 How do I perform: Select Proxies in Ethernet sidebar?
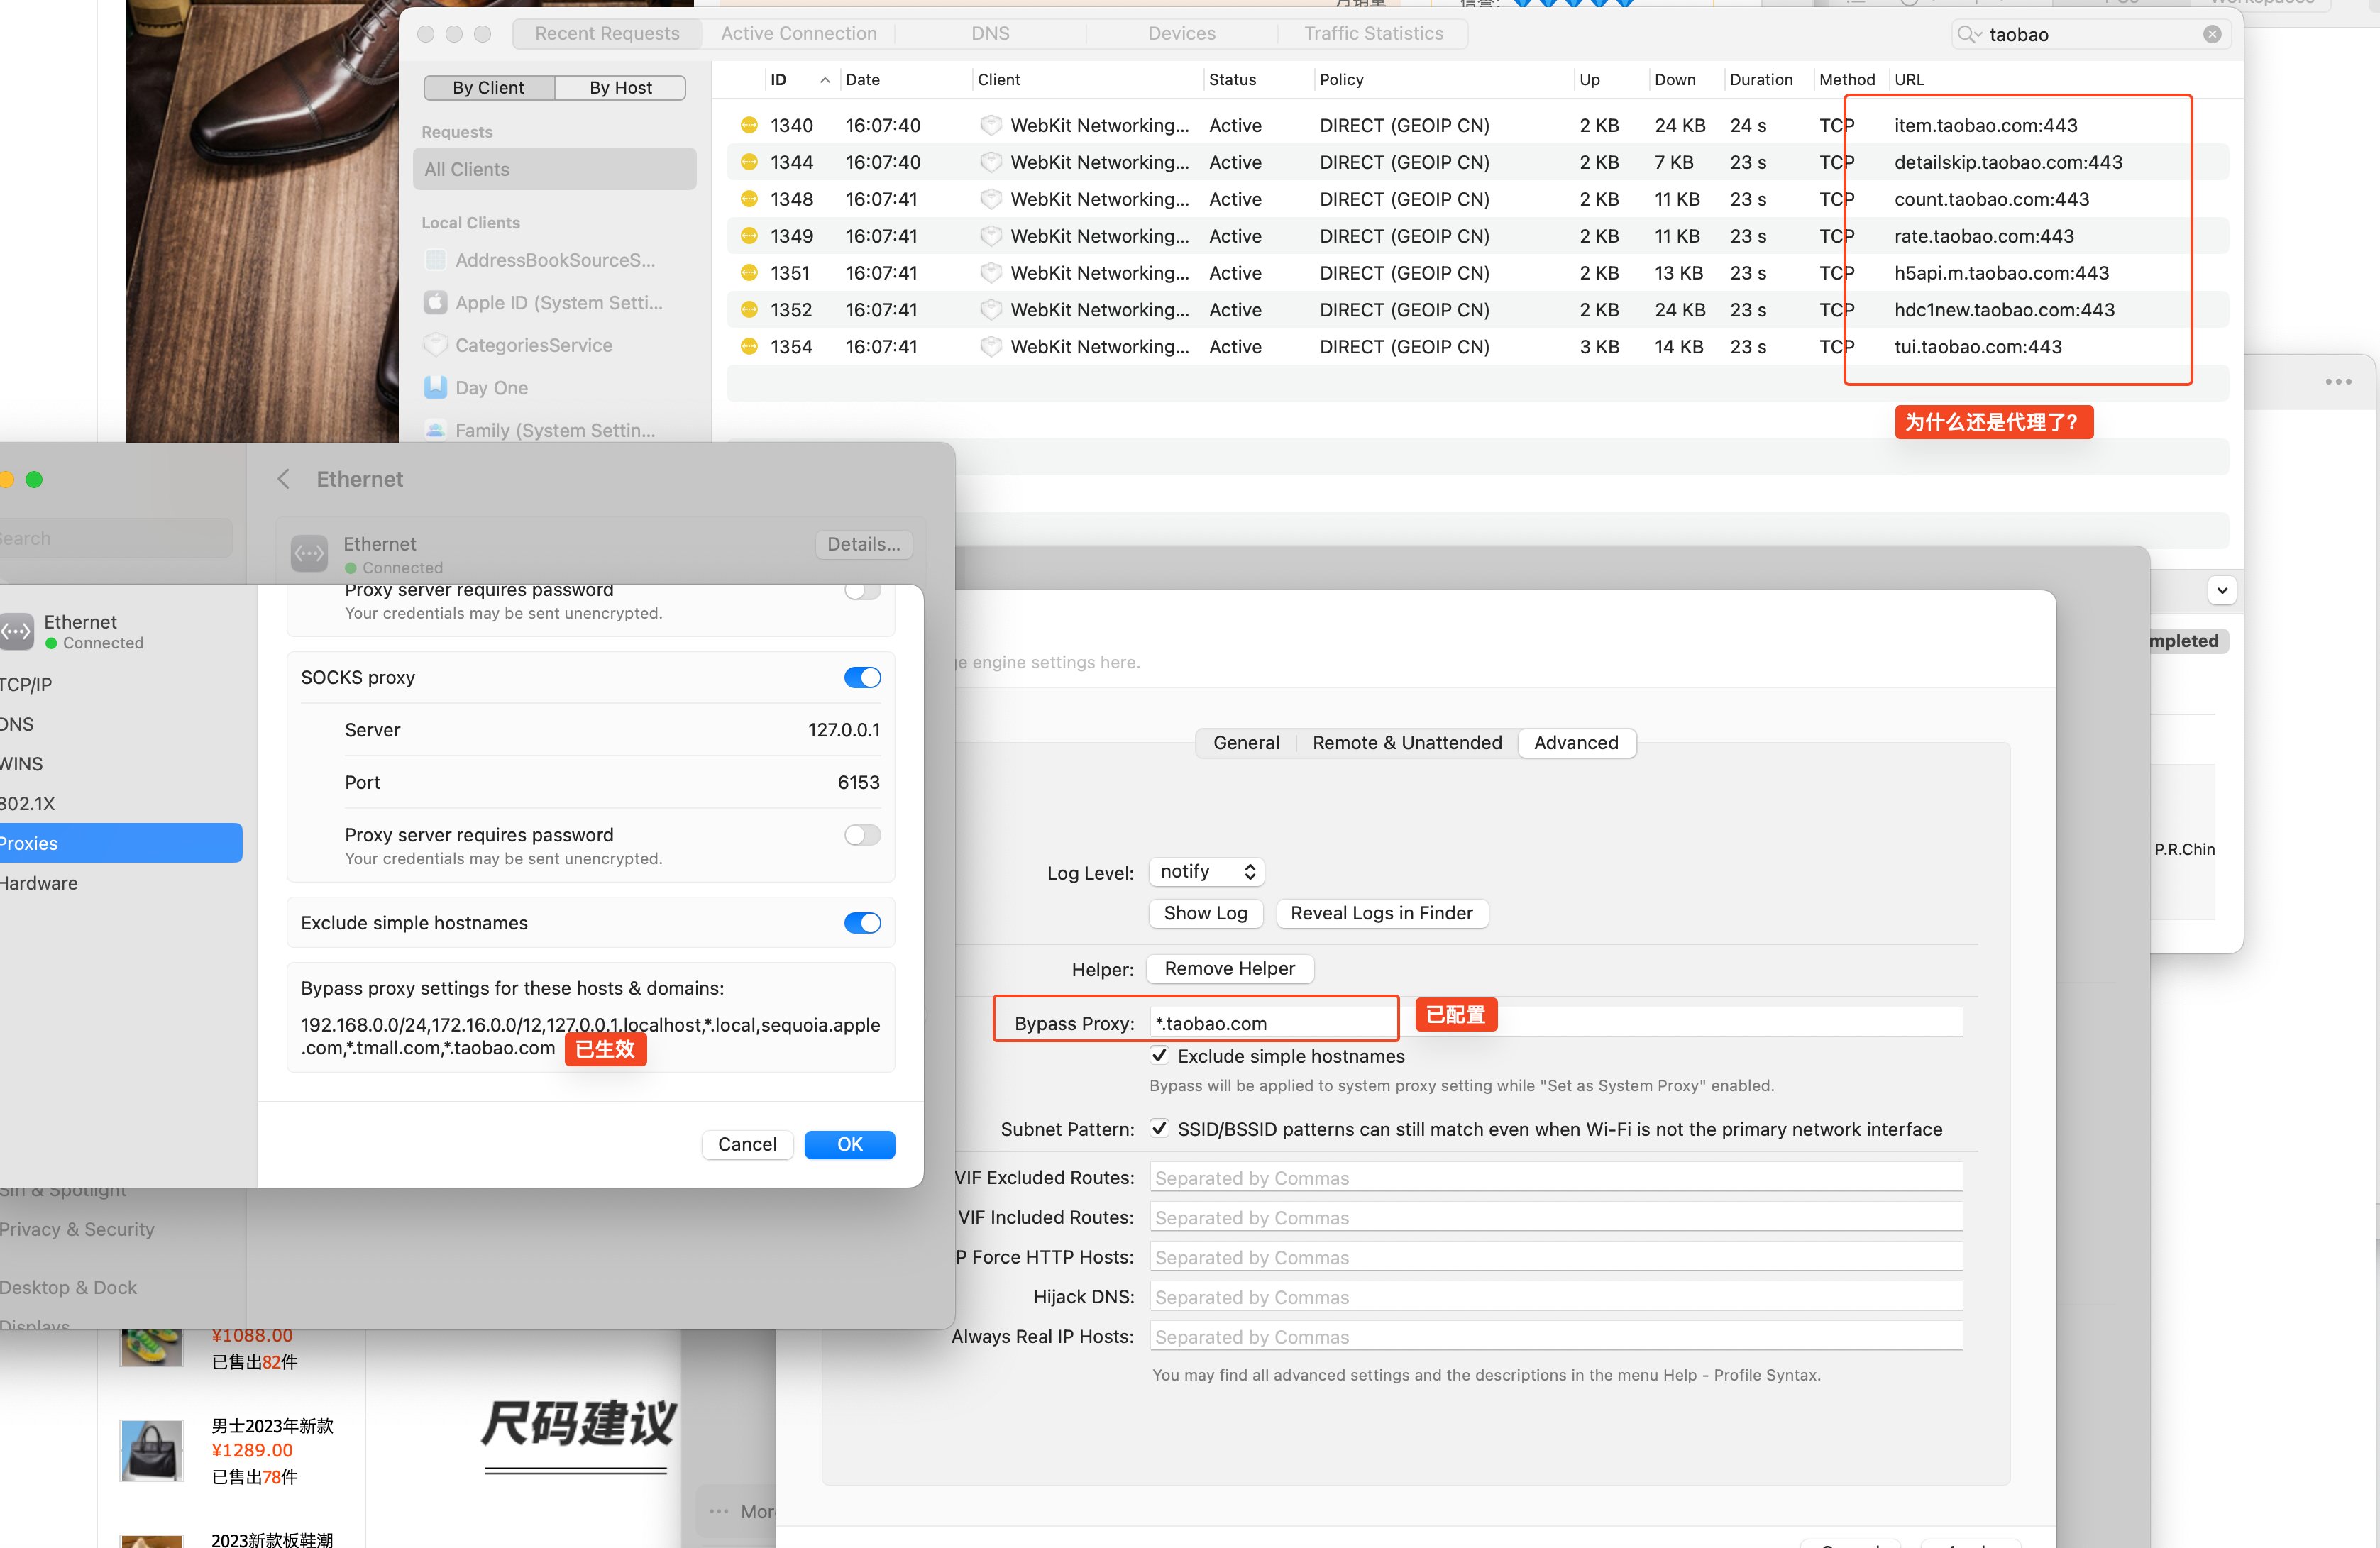tap(121, 842)
